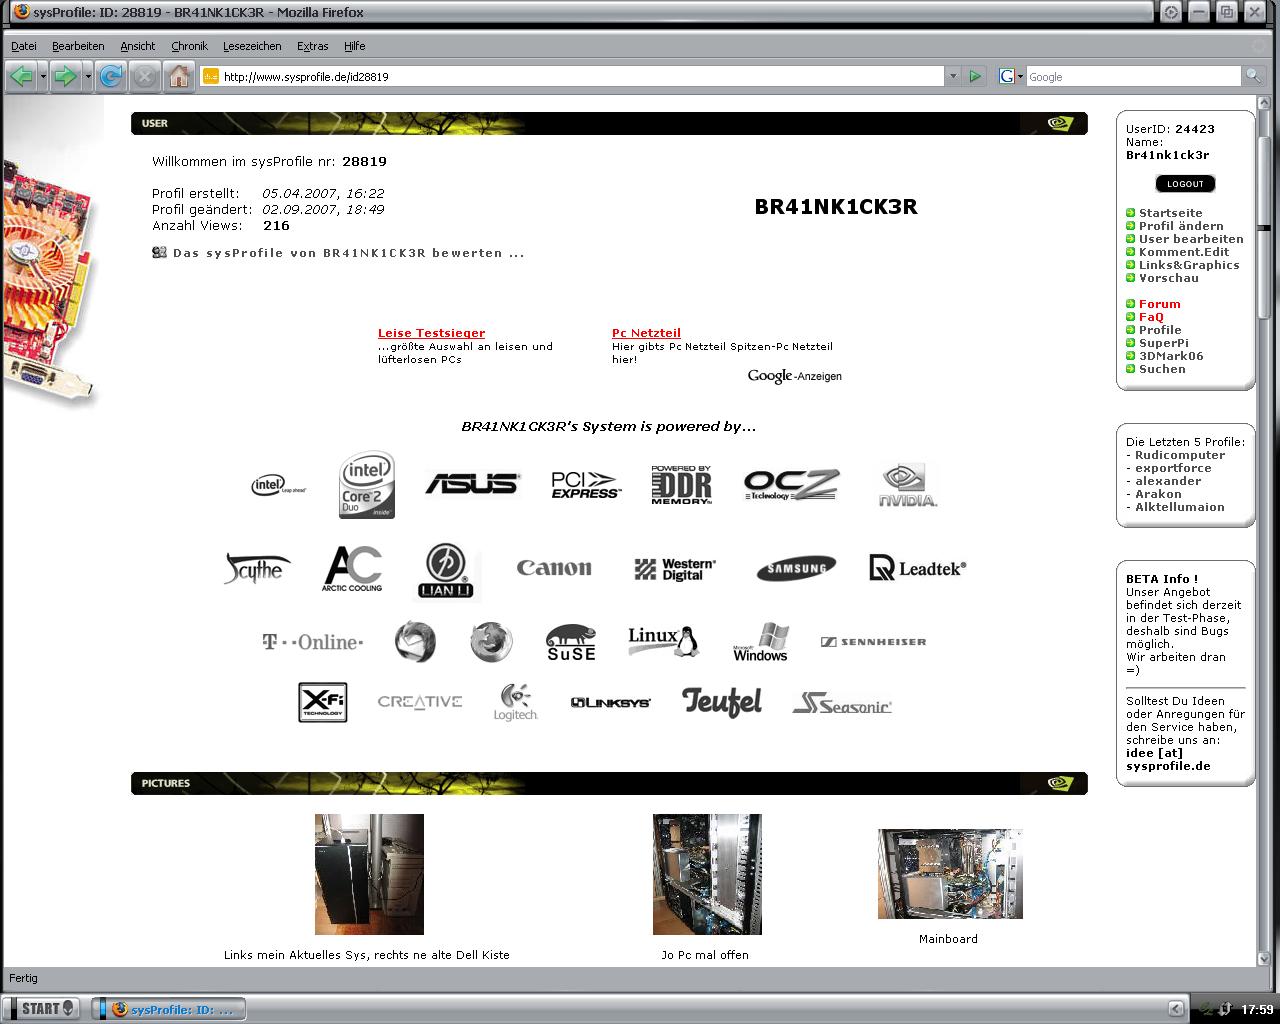
Task: Click the Samsung logo
Action: [796, 569]
